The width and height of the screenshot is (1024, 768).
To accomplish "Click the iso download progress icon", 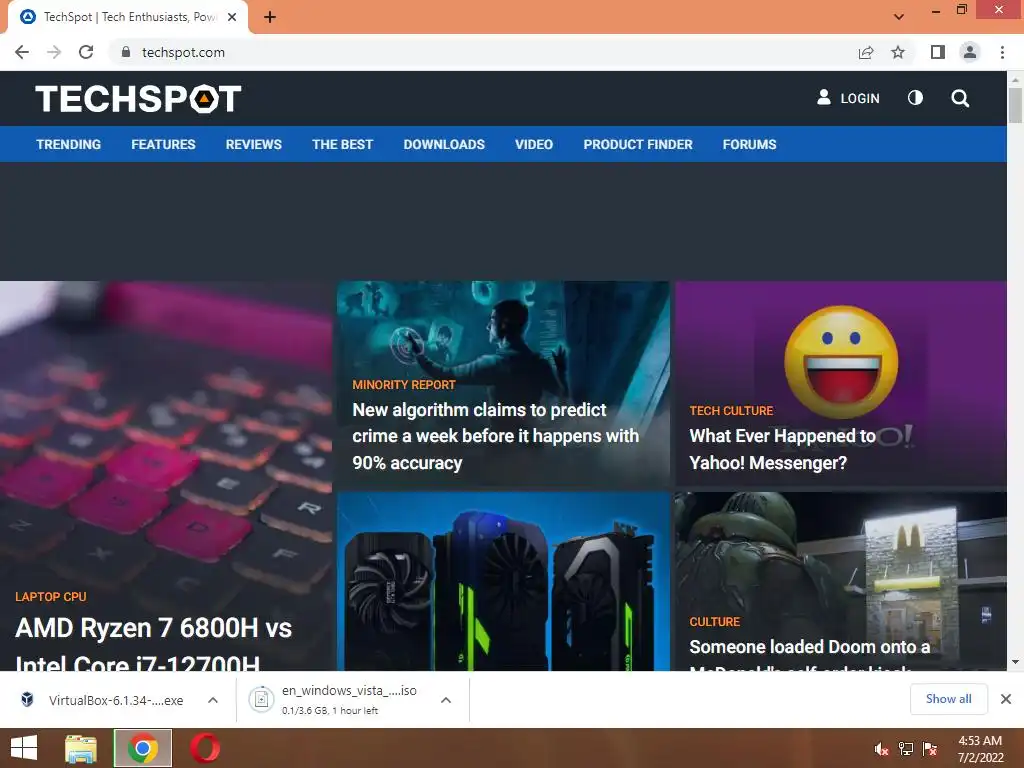I will (x=261, y=699).
